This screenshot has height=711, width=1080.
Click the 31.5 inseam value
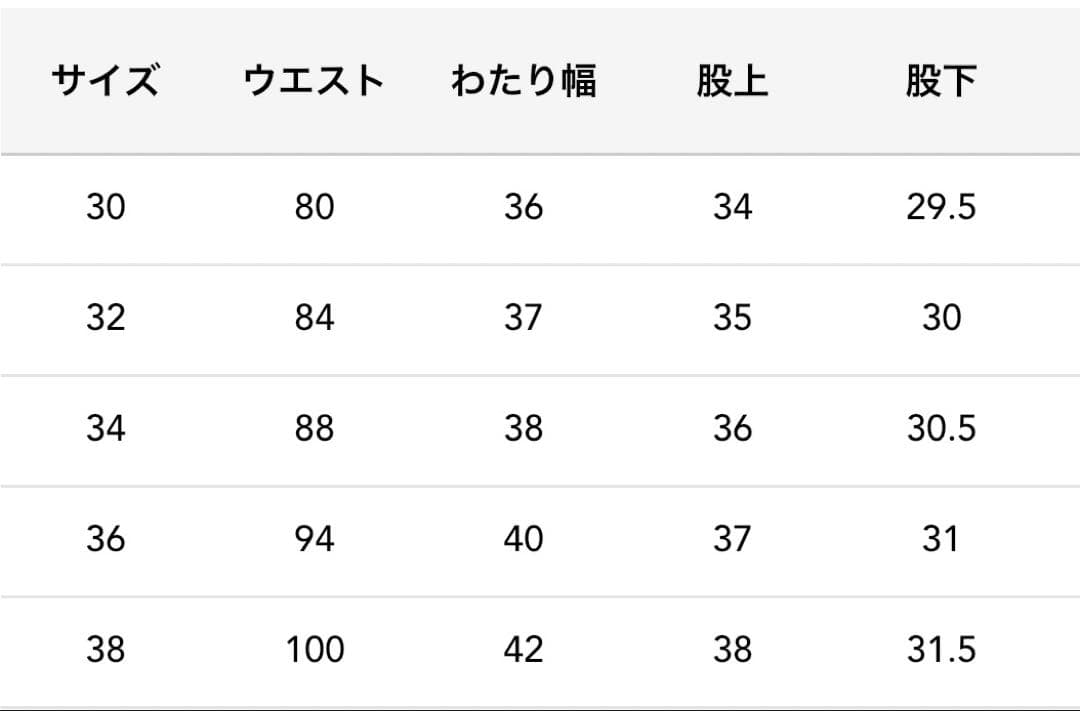click(941, 650)
